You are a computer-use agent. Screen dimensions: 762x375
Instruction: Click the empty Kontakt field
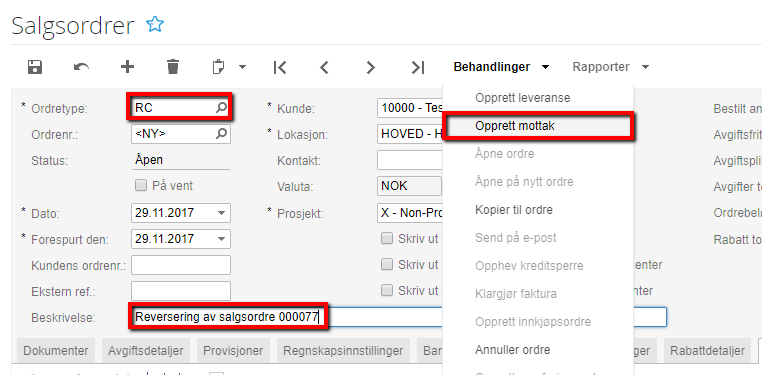[x=409, y=160]
